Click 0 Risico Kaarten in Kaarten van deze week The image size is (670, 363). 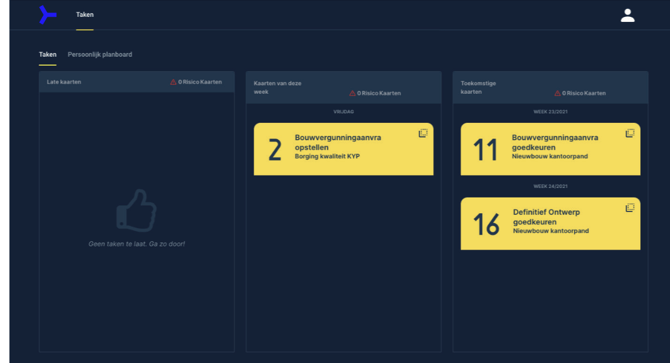tap(379, 93)
